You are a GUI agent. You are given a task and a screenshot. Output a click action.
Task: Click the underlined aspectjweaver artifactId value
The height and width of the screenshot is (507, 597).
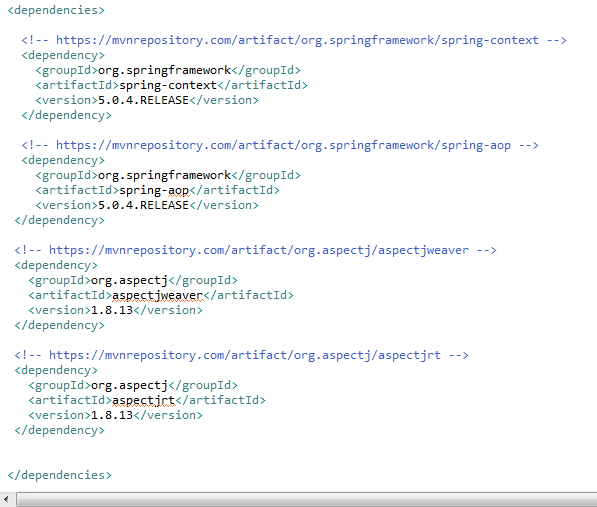pos(158,295)
